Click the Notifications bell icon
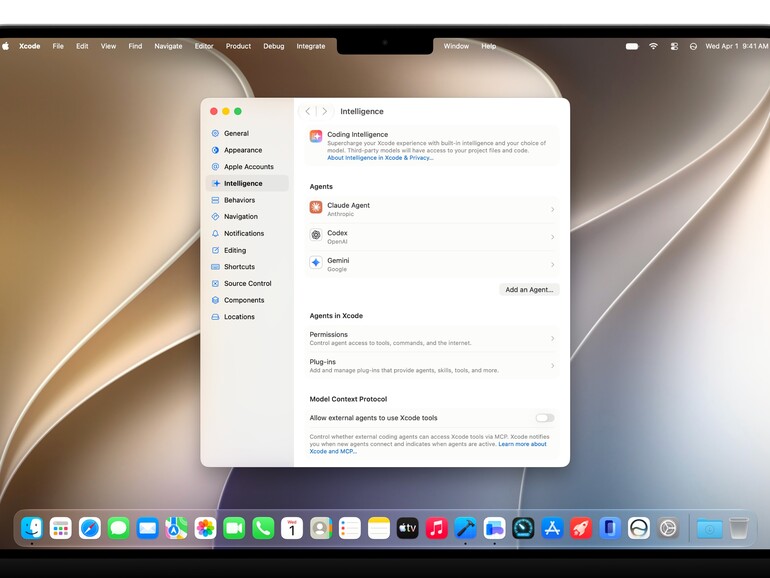 [x=215, y=233]
